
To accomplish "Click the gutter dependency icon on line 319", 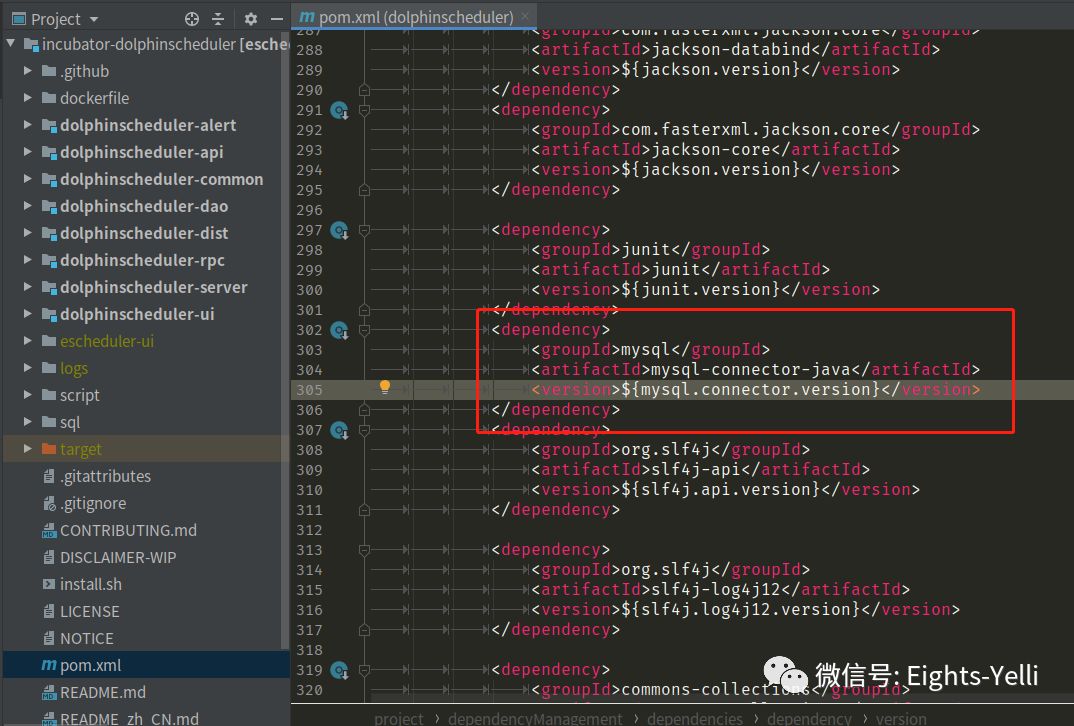I will (340, 670).
